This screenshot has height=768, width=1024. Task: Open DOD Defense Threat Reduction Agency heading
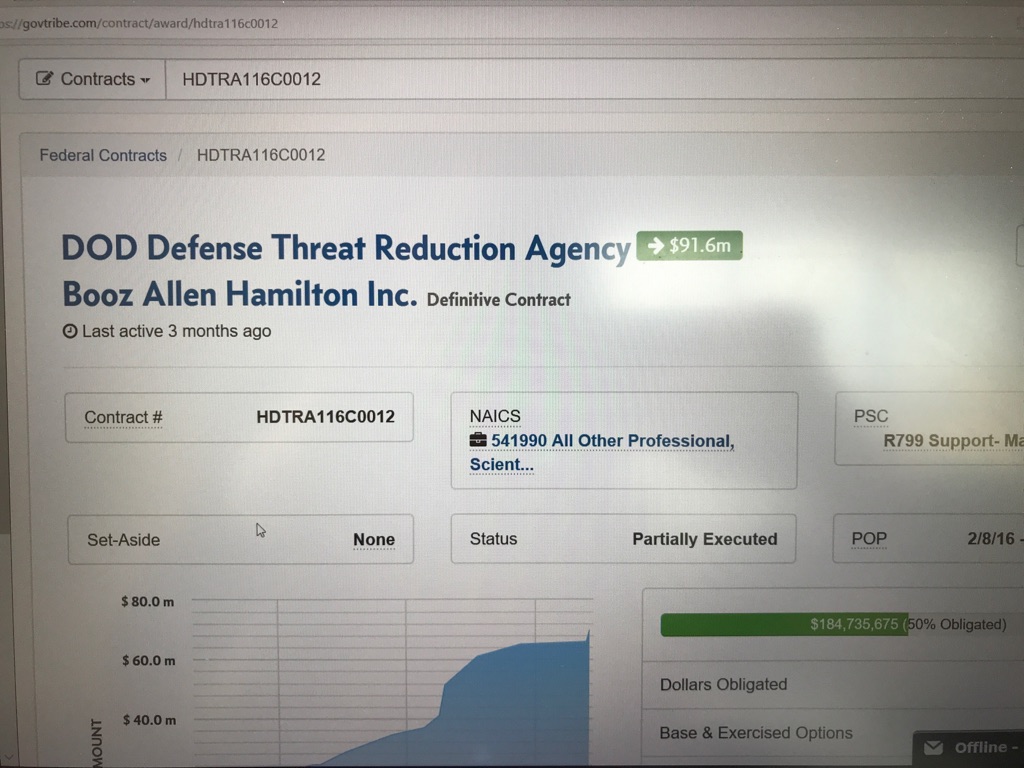[345, 248]
